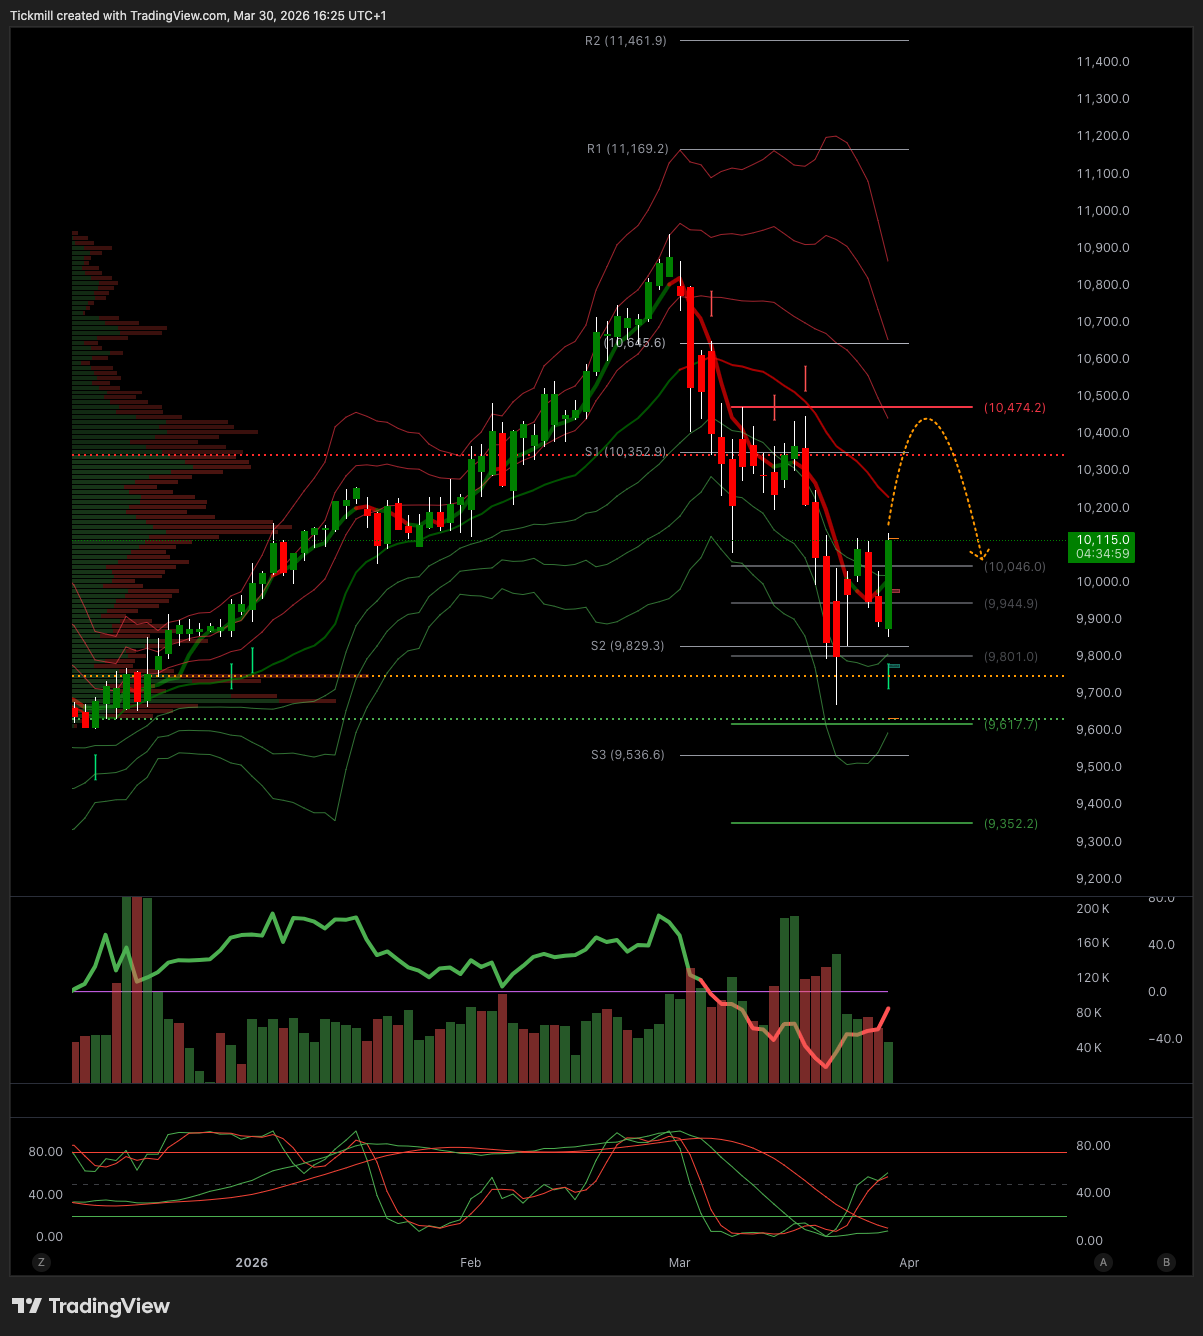Click the Tickmill attribution text at top

[x=200, y=15]
